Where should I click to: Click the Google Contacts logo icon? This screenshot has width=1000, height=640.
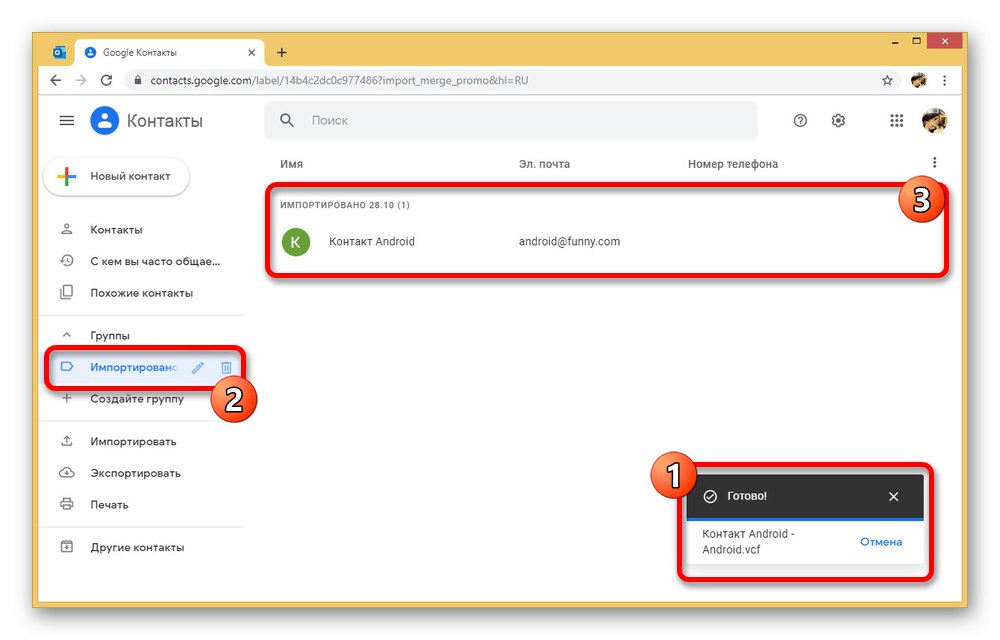click(105, 120)
